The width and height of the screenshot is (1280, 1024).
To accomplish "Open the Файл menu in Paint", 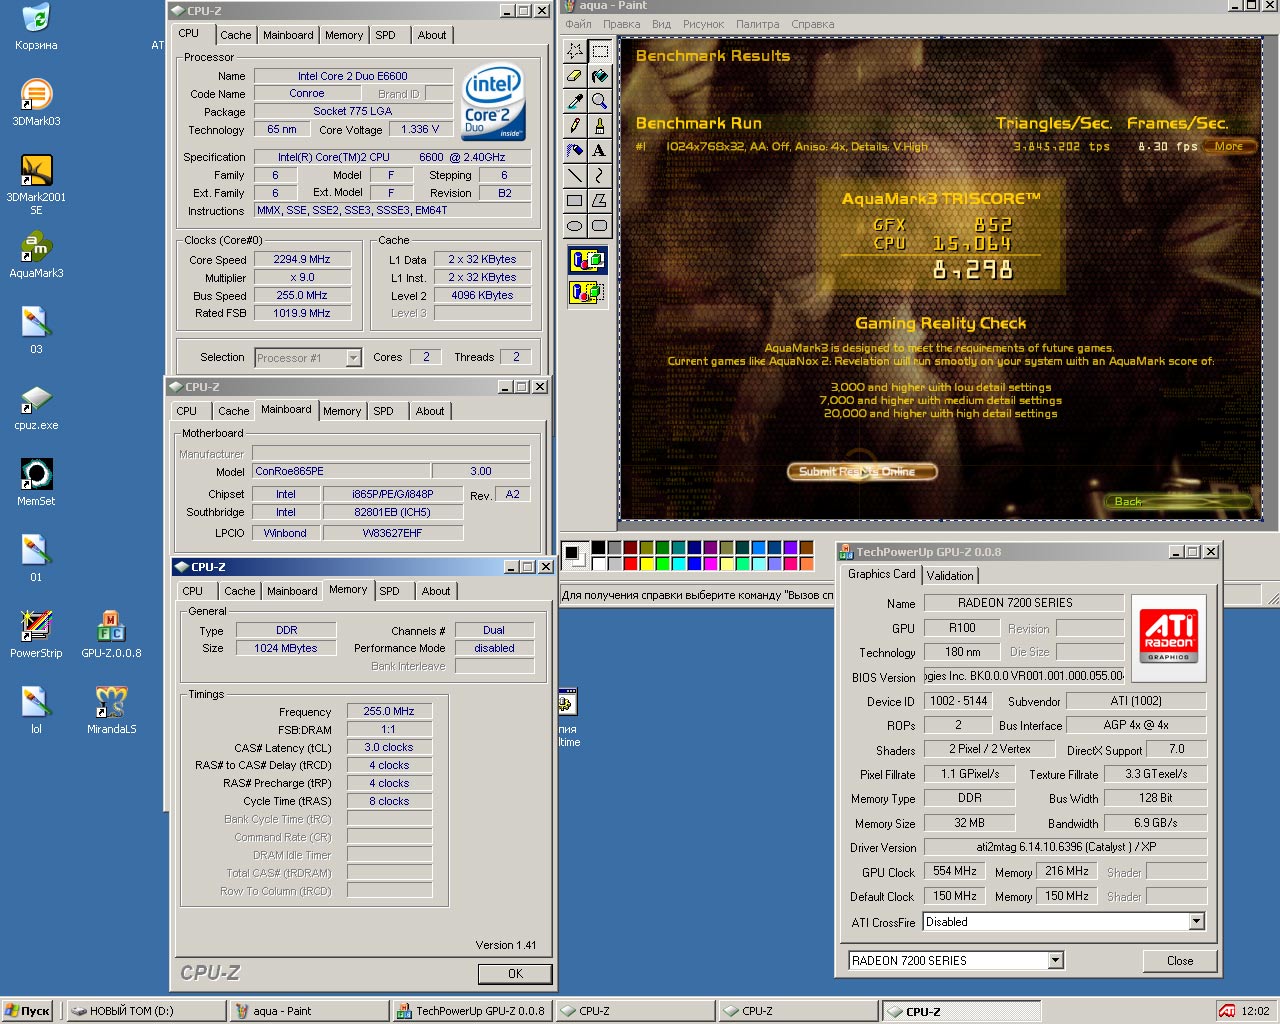I will pos(578,24).
